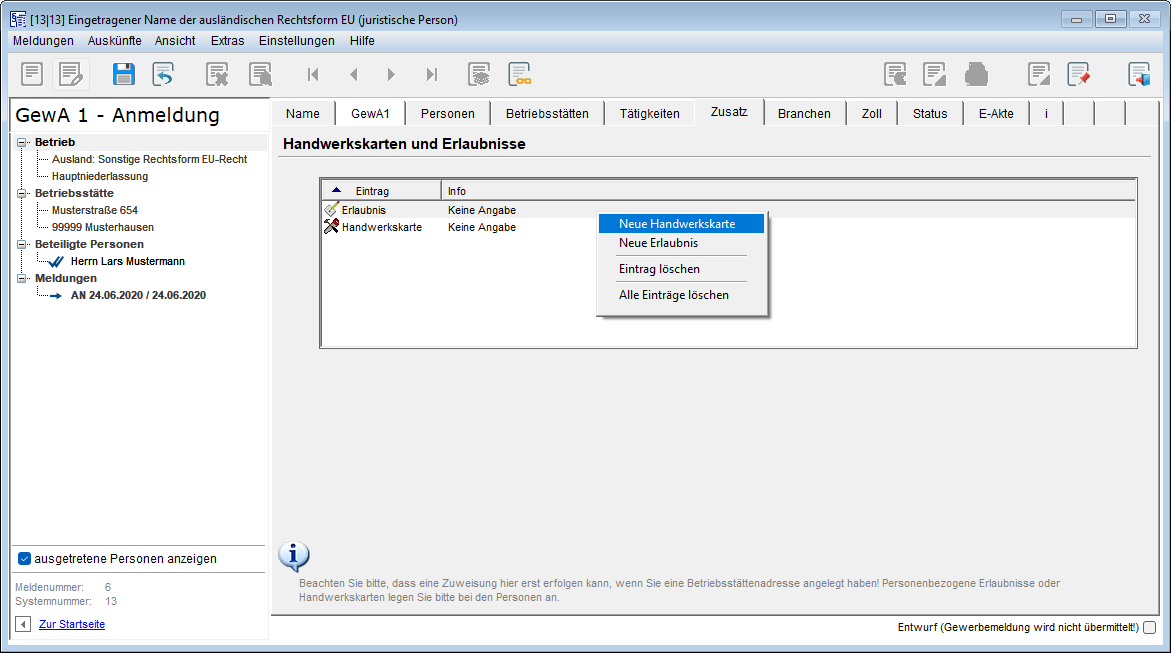This screenshot has width=1171, height=653.
Task: Select 'Herrn Lars Mustermann' in tree
Action: tap(127, 261)
